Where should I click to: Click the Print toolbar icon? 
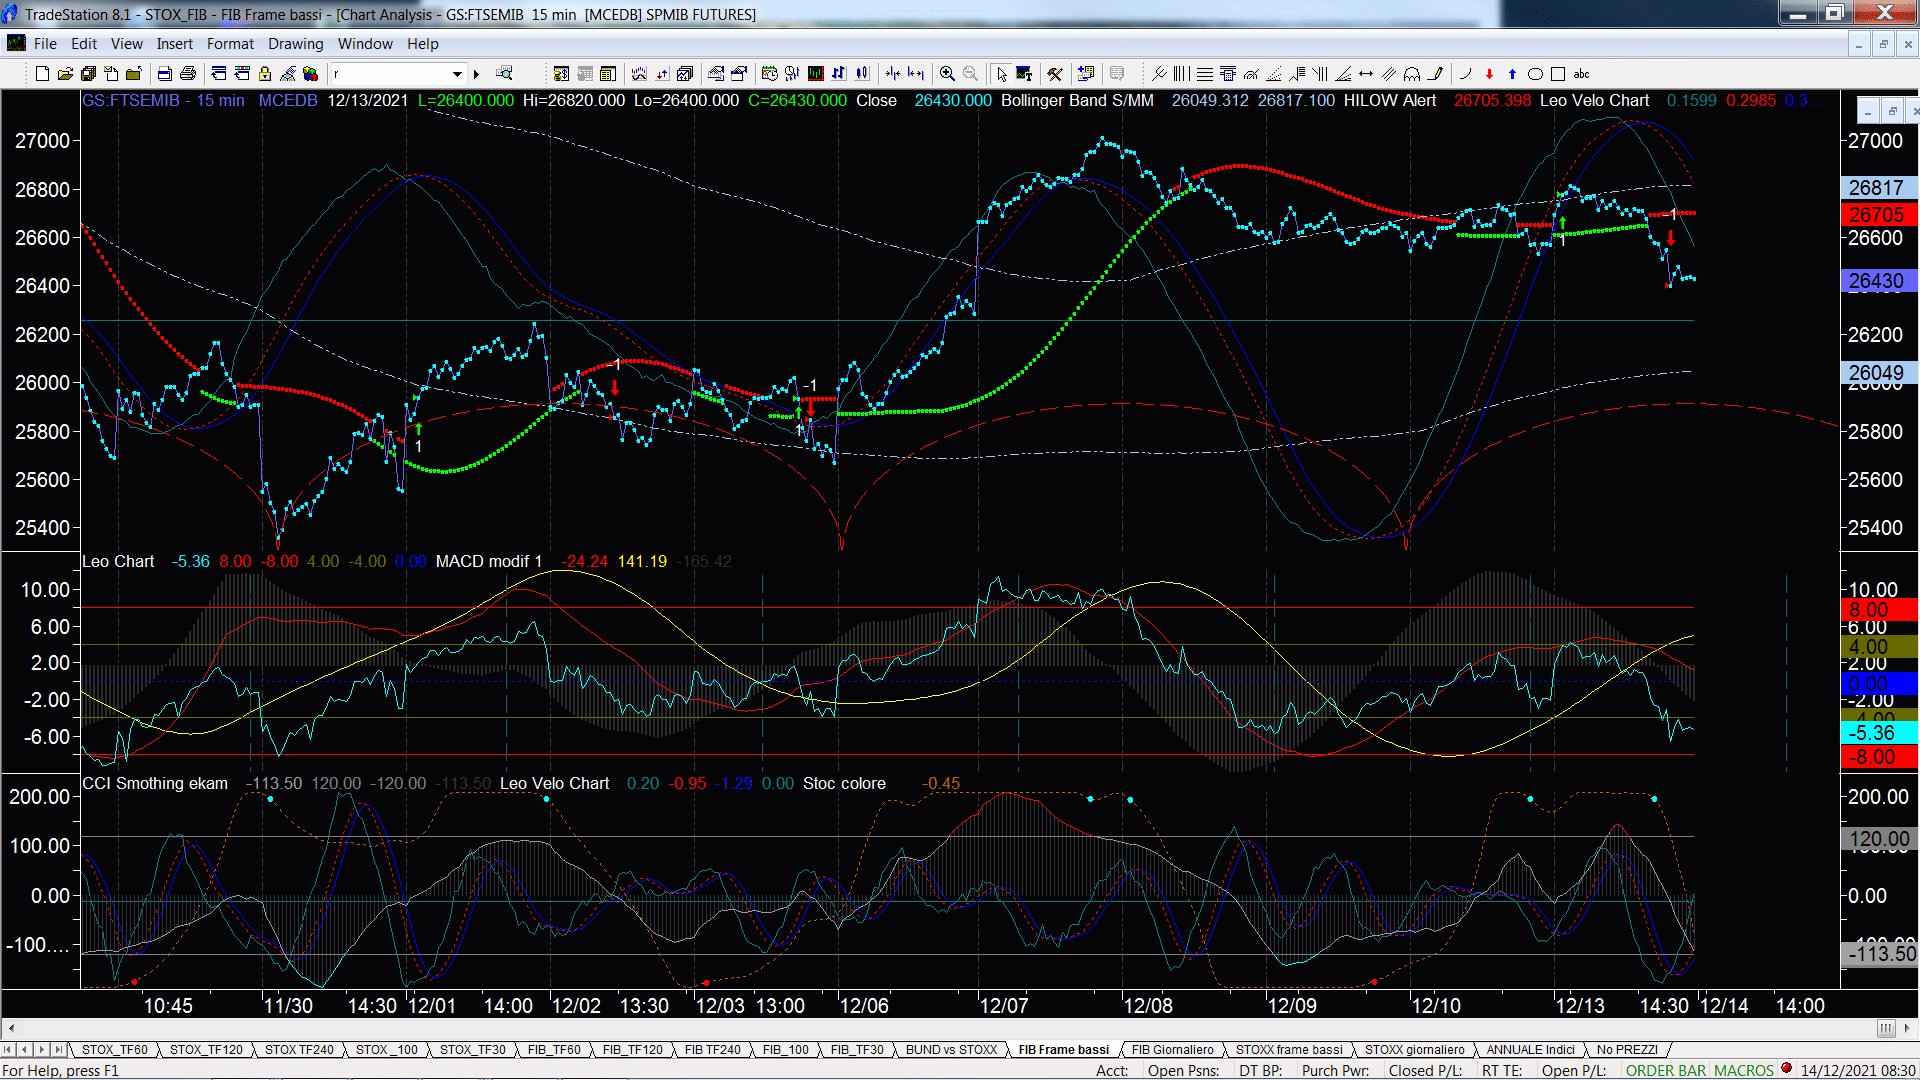[187, 74]
